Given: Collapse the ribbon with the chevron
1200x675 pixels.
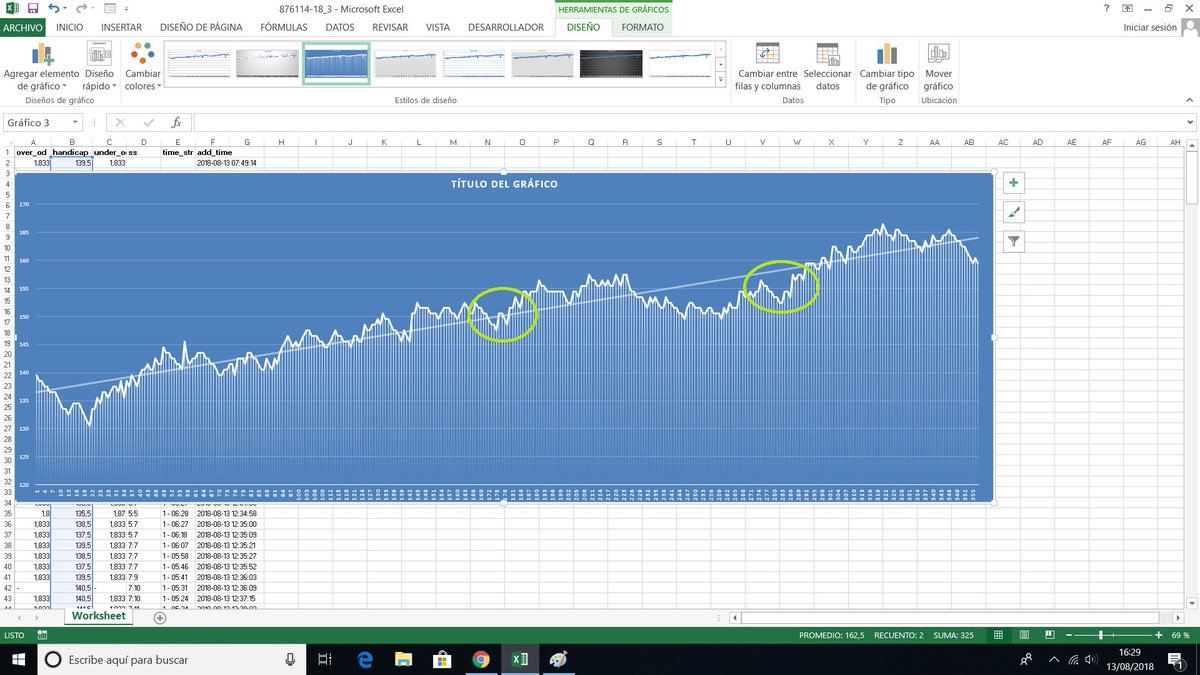Looking at the screenshot, I should 1190,100.
